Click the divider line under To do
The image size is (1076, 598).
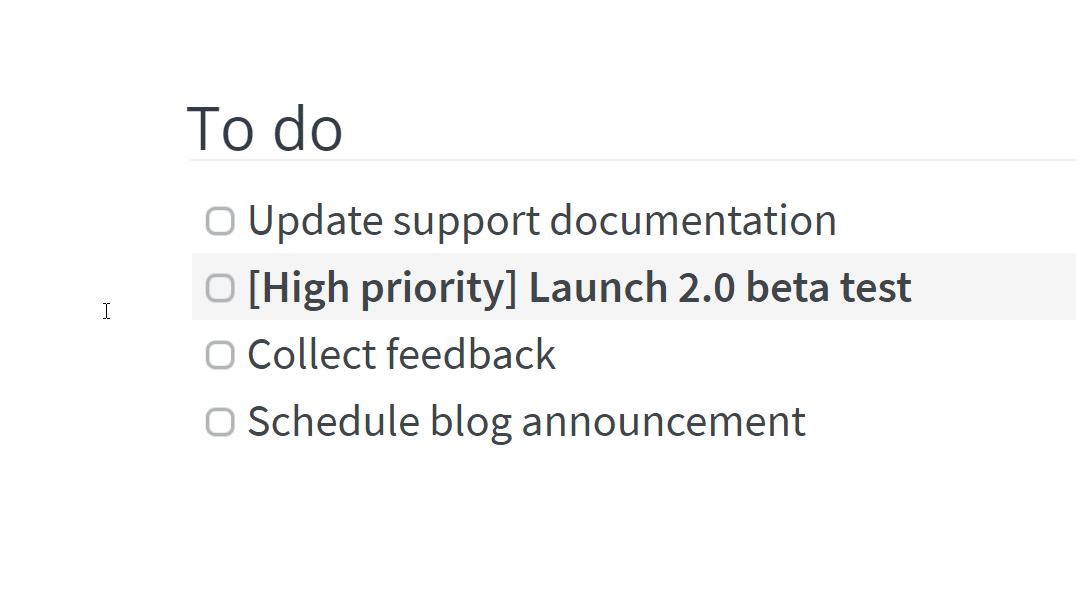tap(633, 160)
